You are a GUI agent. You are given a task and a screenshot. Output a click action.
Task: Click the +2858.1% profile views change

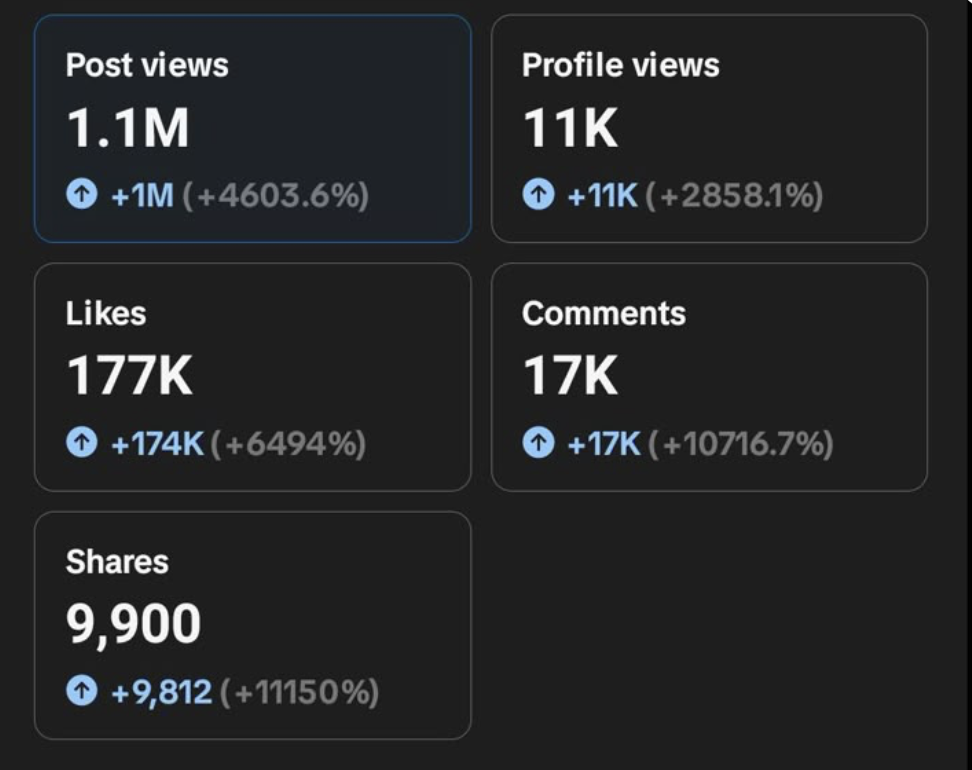pyautogui.click(x=735, y=195)
